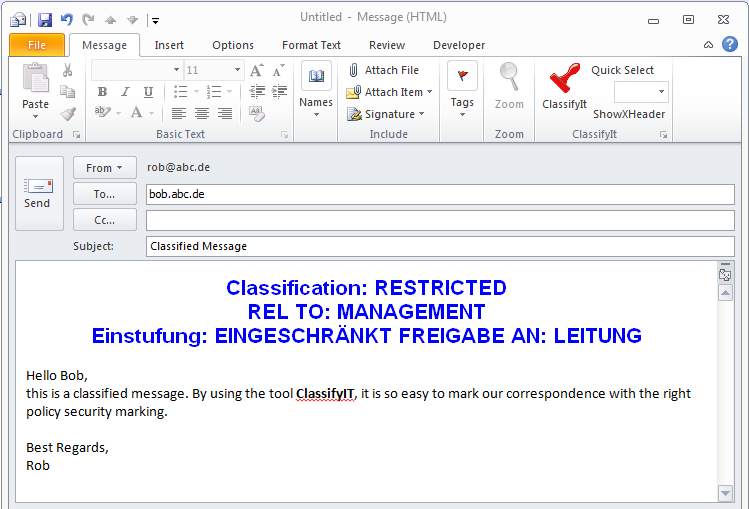Click the Clear Formatting eraser icon

point(257,114)
